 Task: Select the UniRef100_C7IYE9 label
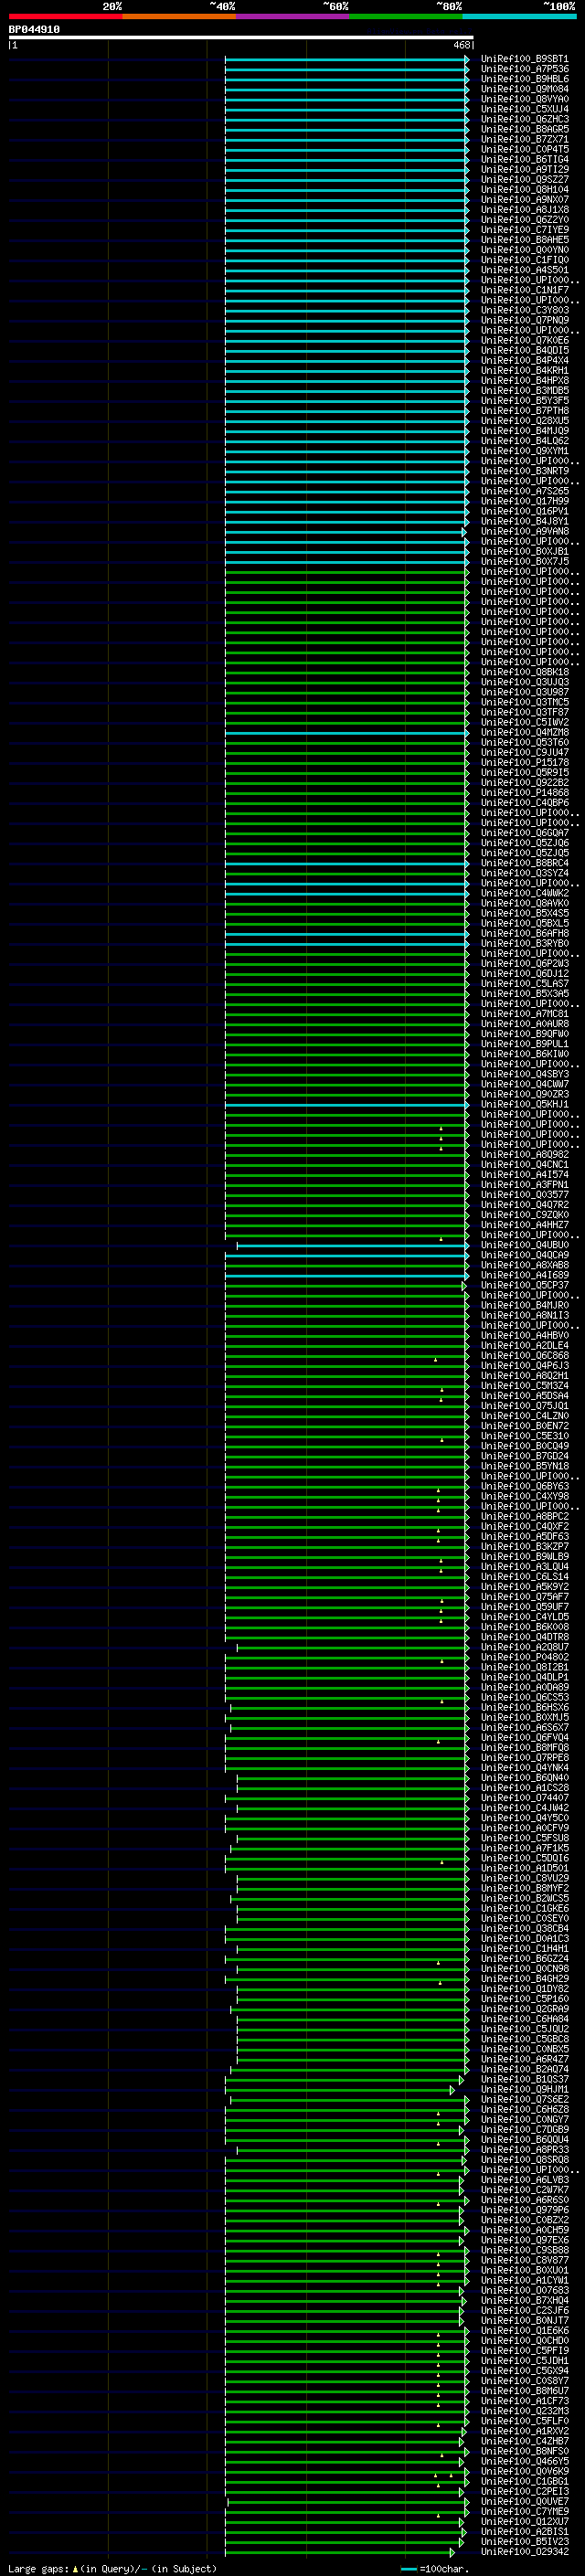524,230
